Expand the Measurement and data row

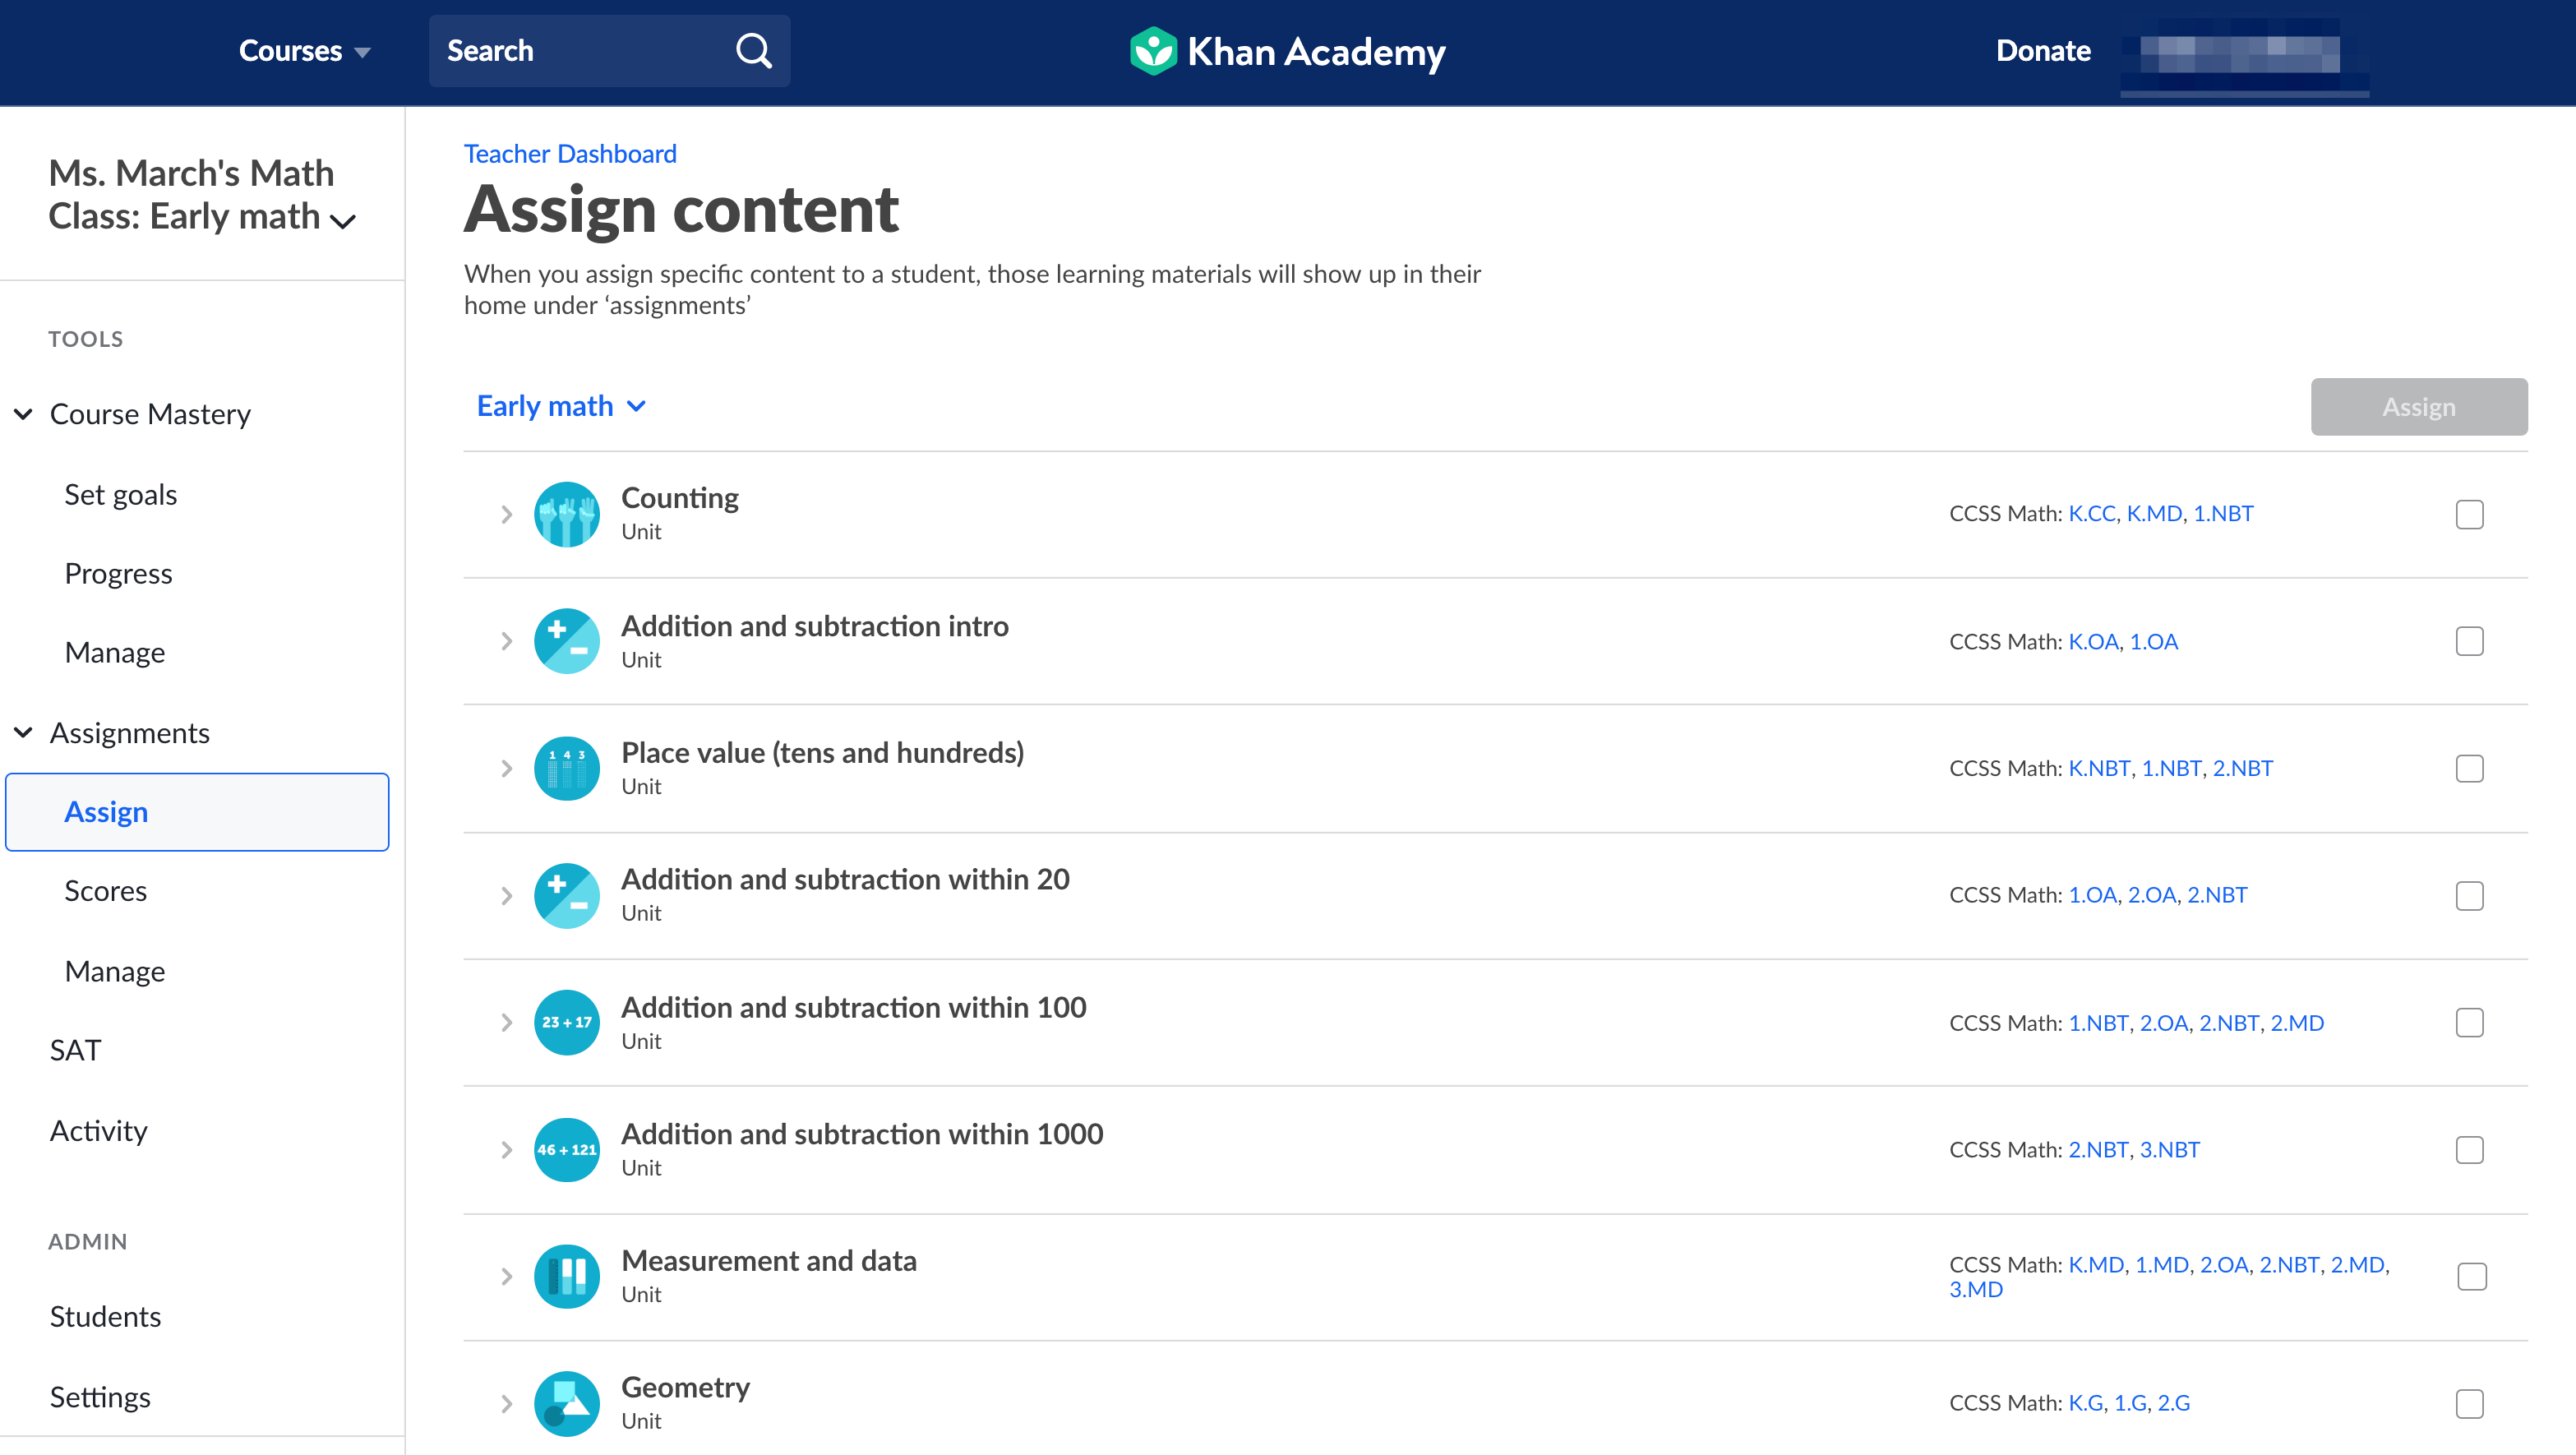click(x=507, y=1276)
